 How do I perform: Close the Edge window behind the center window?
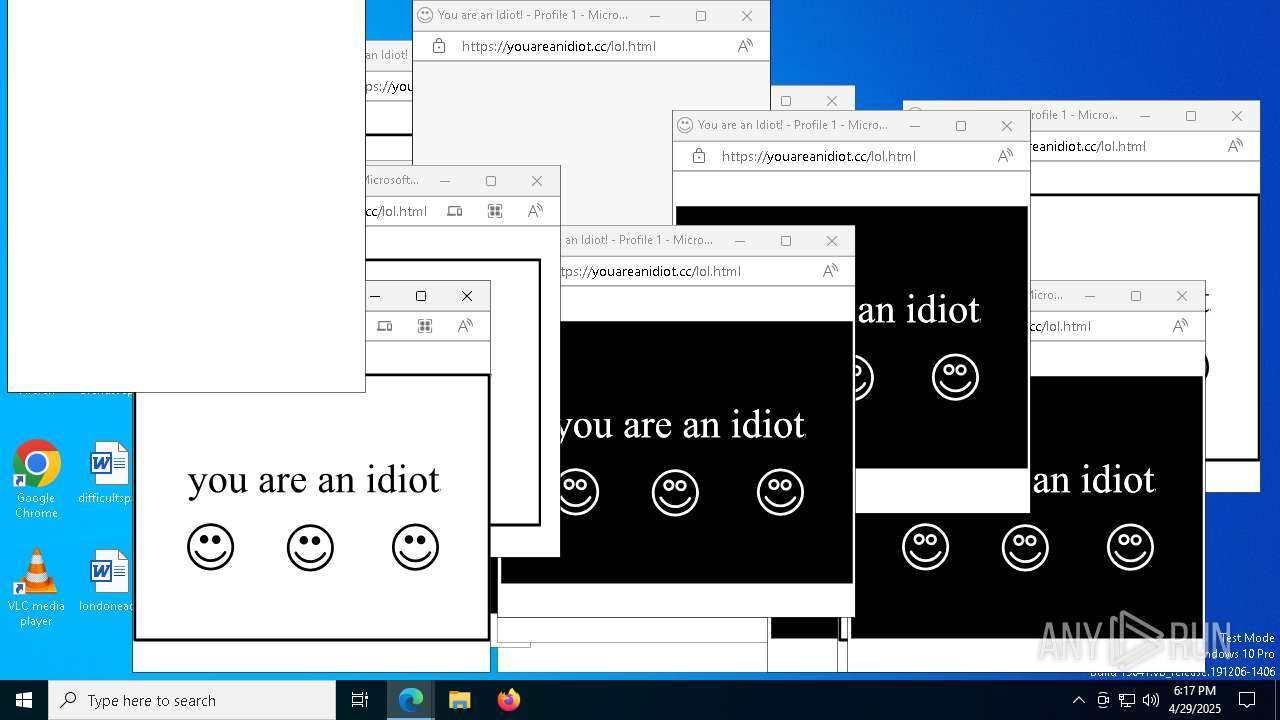1007,126
